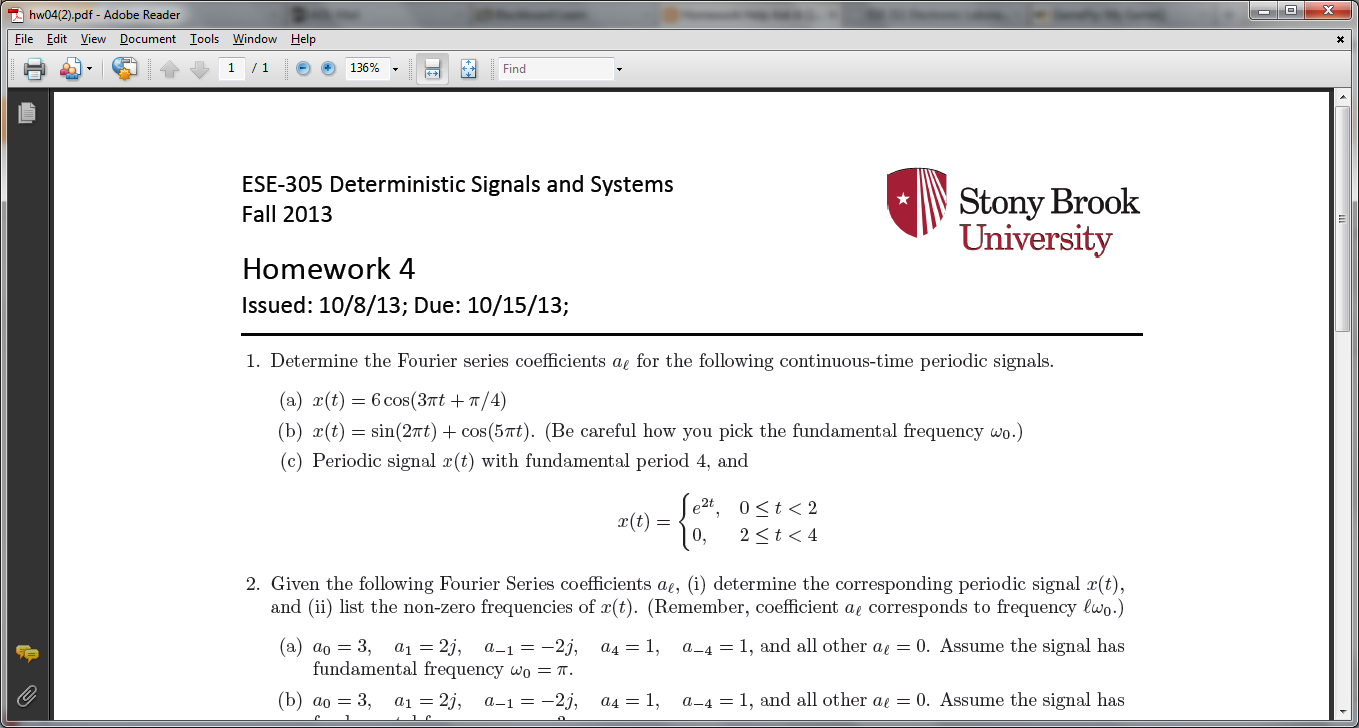Open the Page Thumbnails panel
Image resolution: width=1359 pixels, height=728 pixels.
point(27,113)
